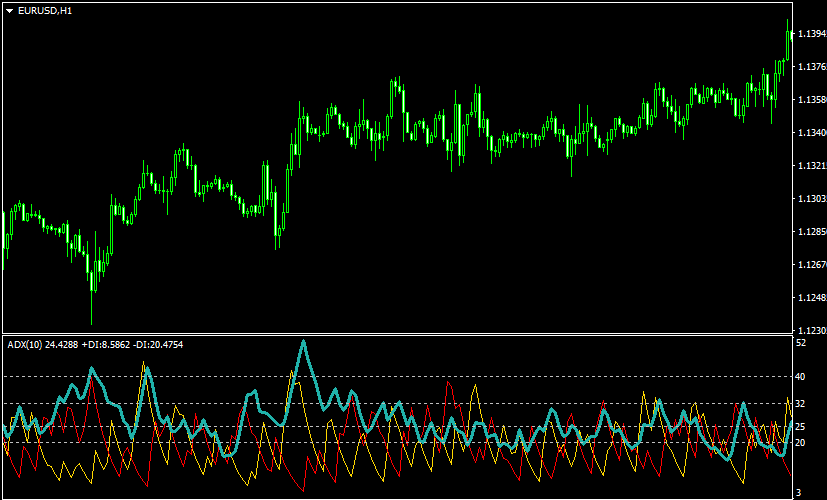The image size is (827, 500).
Task: Click the -DI:20.4754 value in indicator header
Action: (158, 344)
